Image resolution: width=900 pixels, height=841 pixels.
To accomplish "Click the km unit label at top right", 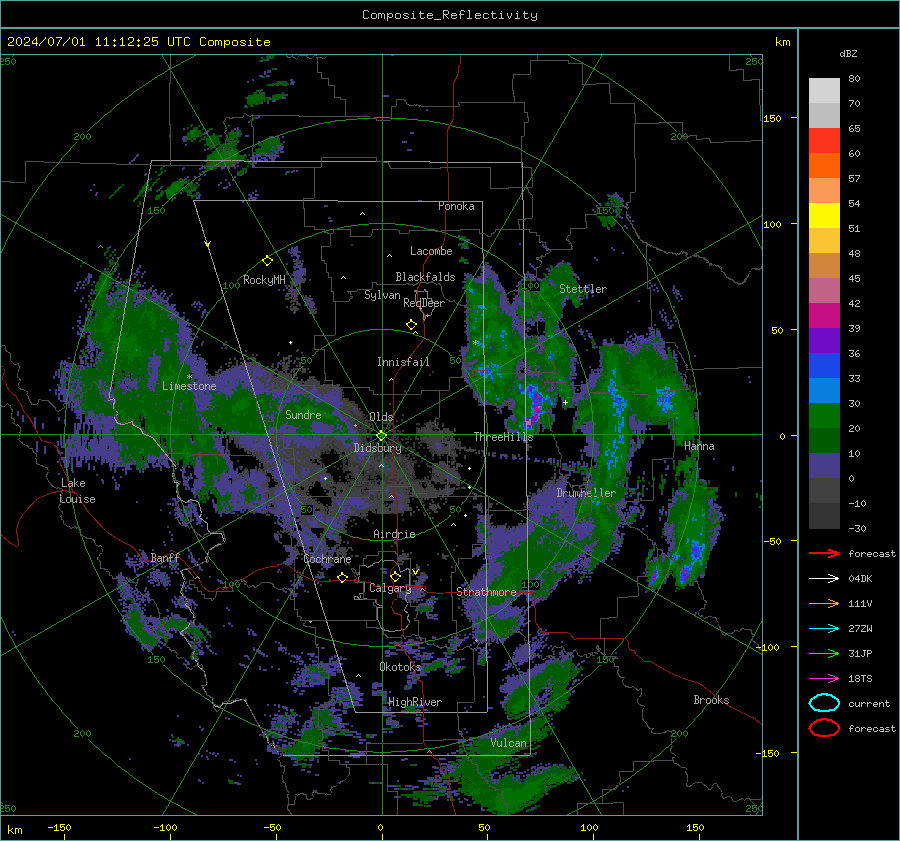I will (782, 42).
